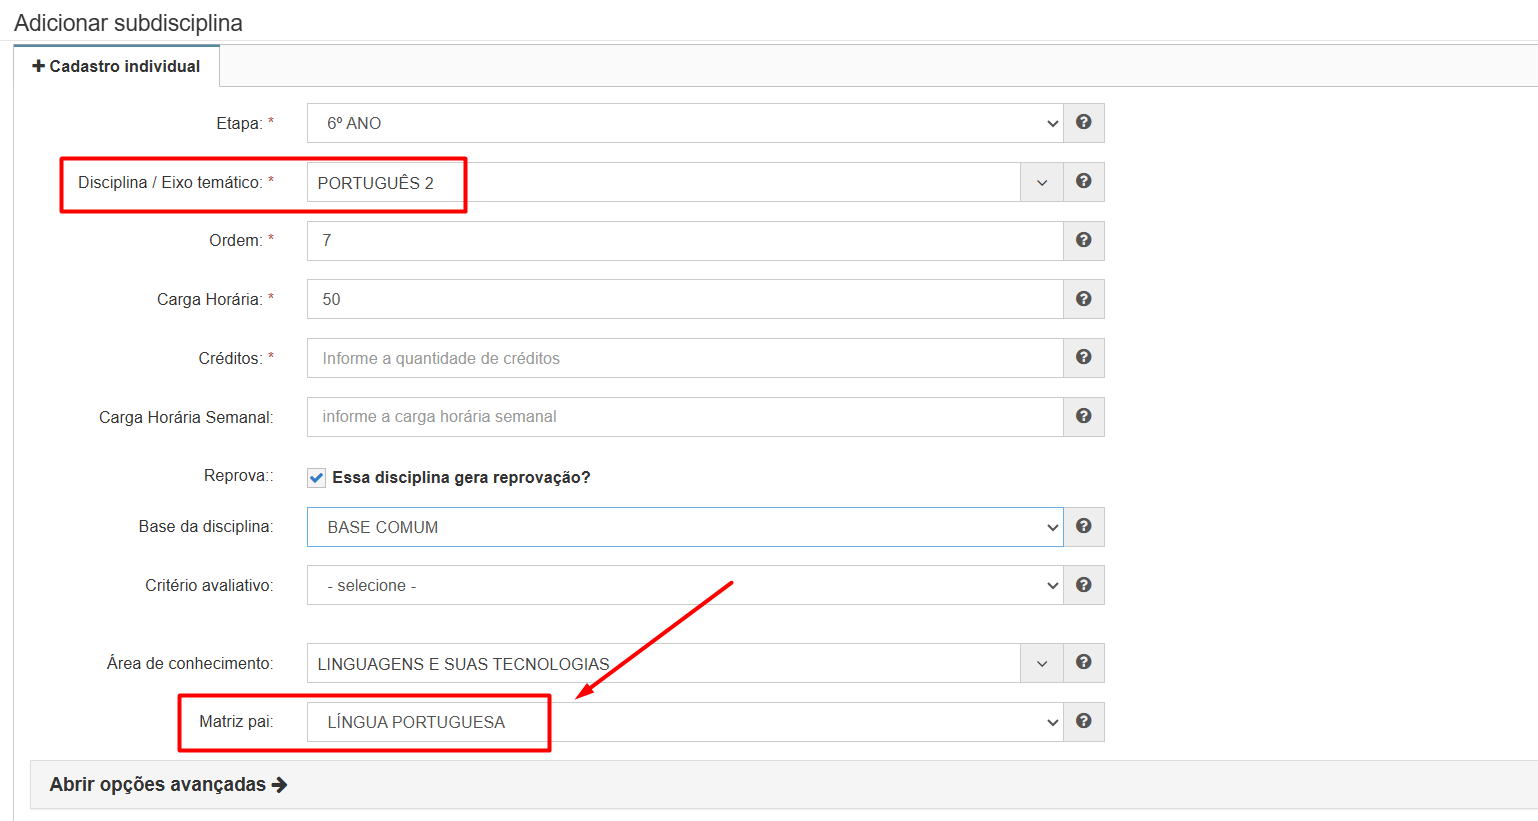Viewport: 1538px width, 821px height.
Task: Show help for the Créditos field
Action: coord(1083,357)
